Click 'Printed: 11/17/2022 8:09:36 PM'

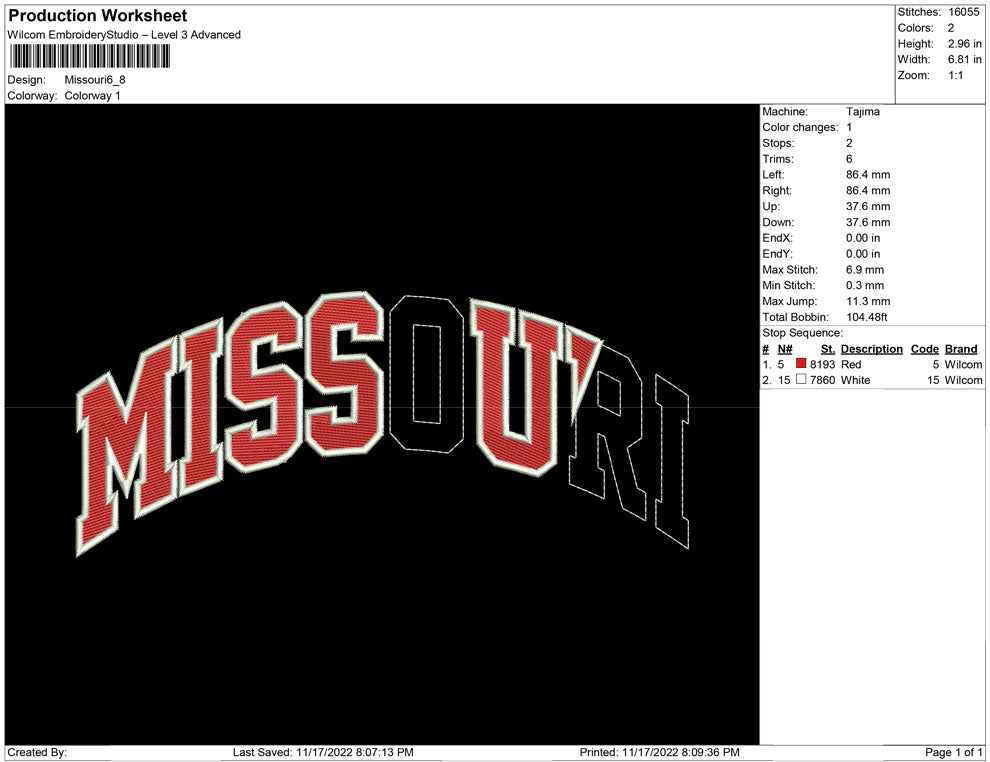pos(659,752)
